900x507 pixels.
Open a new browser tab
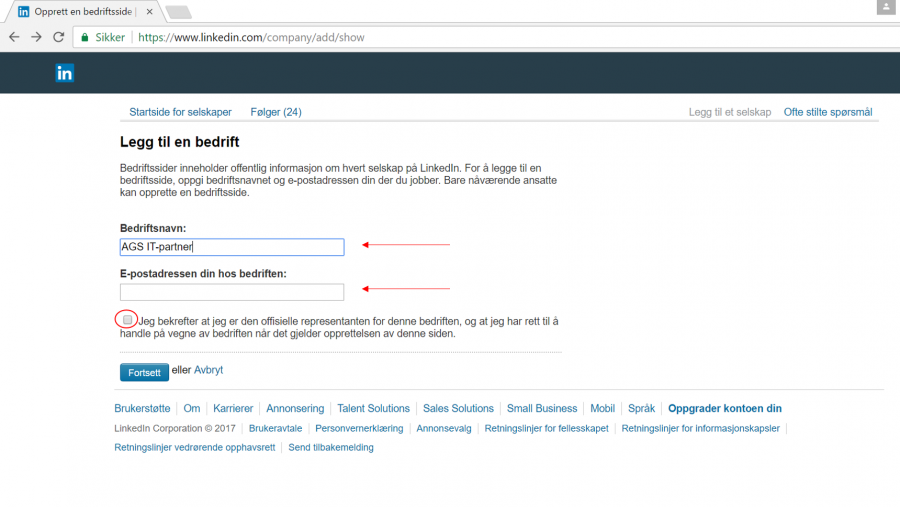point(177,12)
